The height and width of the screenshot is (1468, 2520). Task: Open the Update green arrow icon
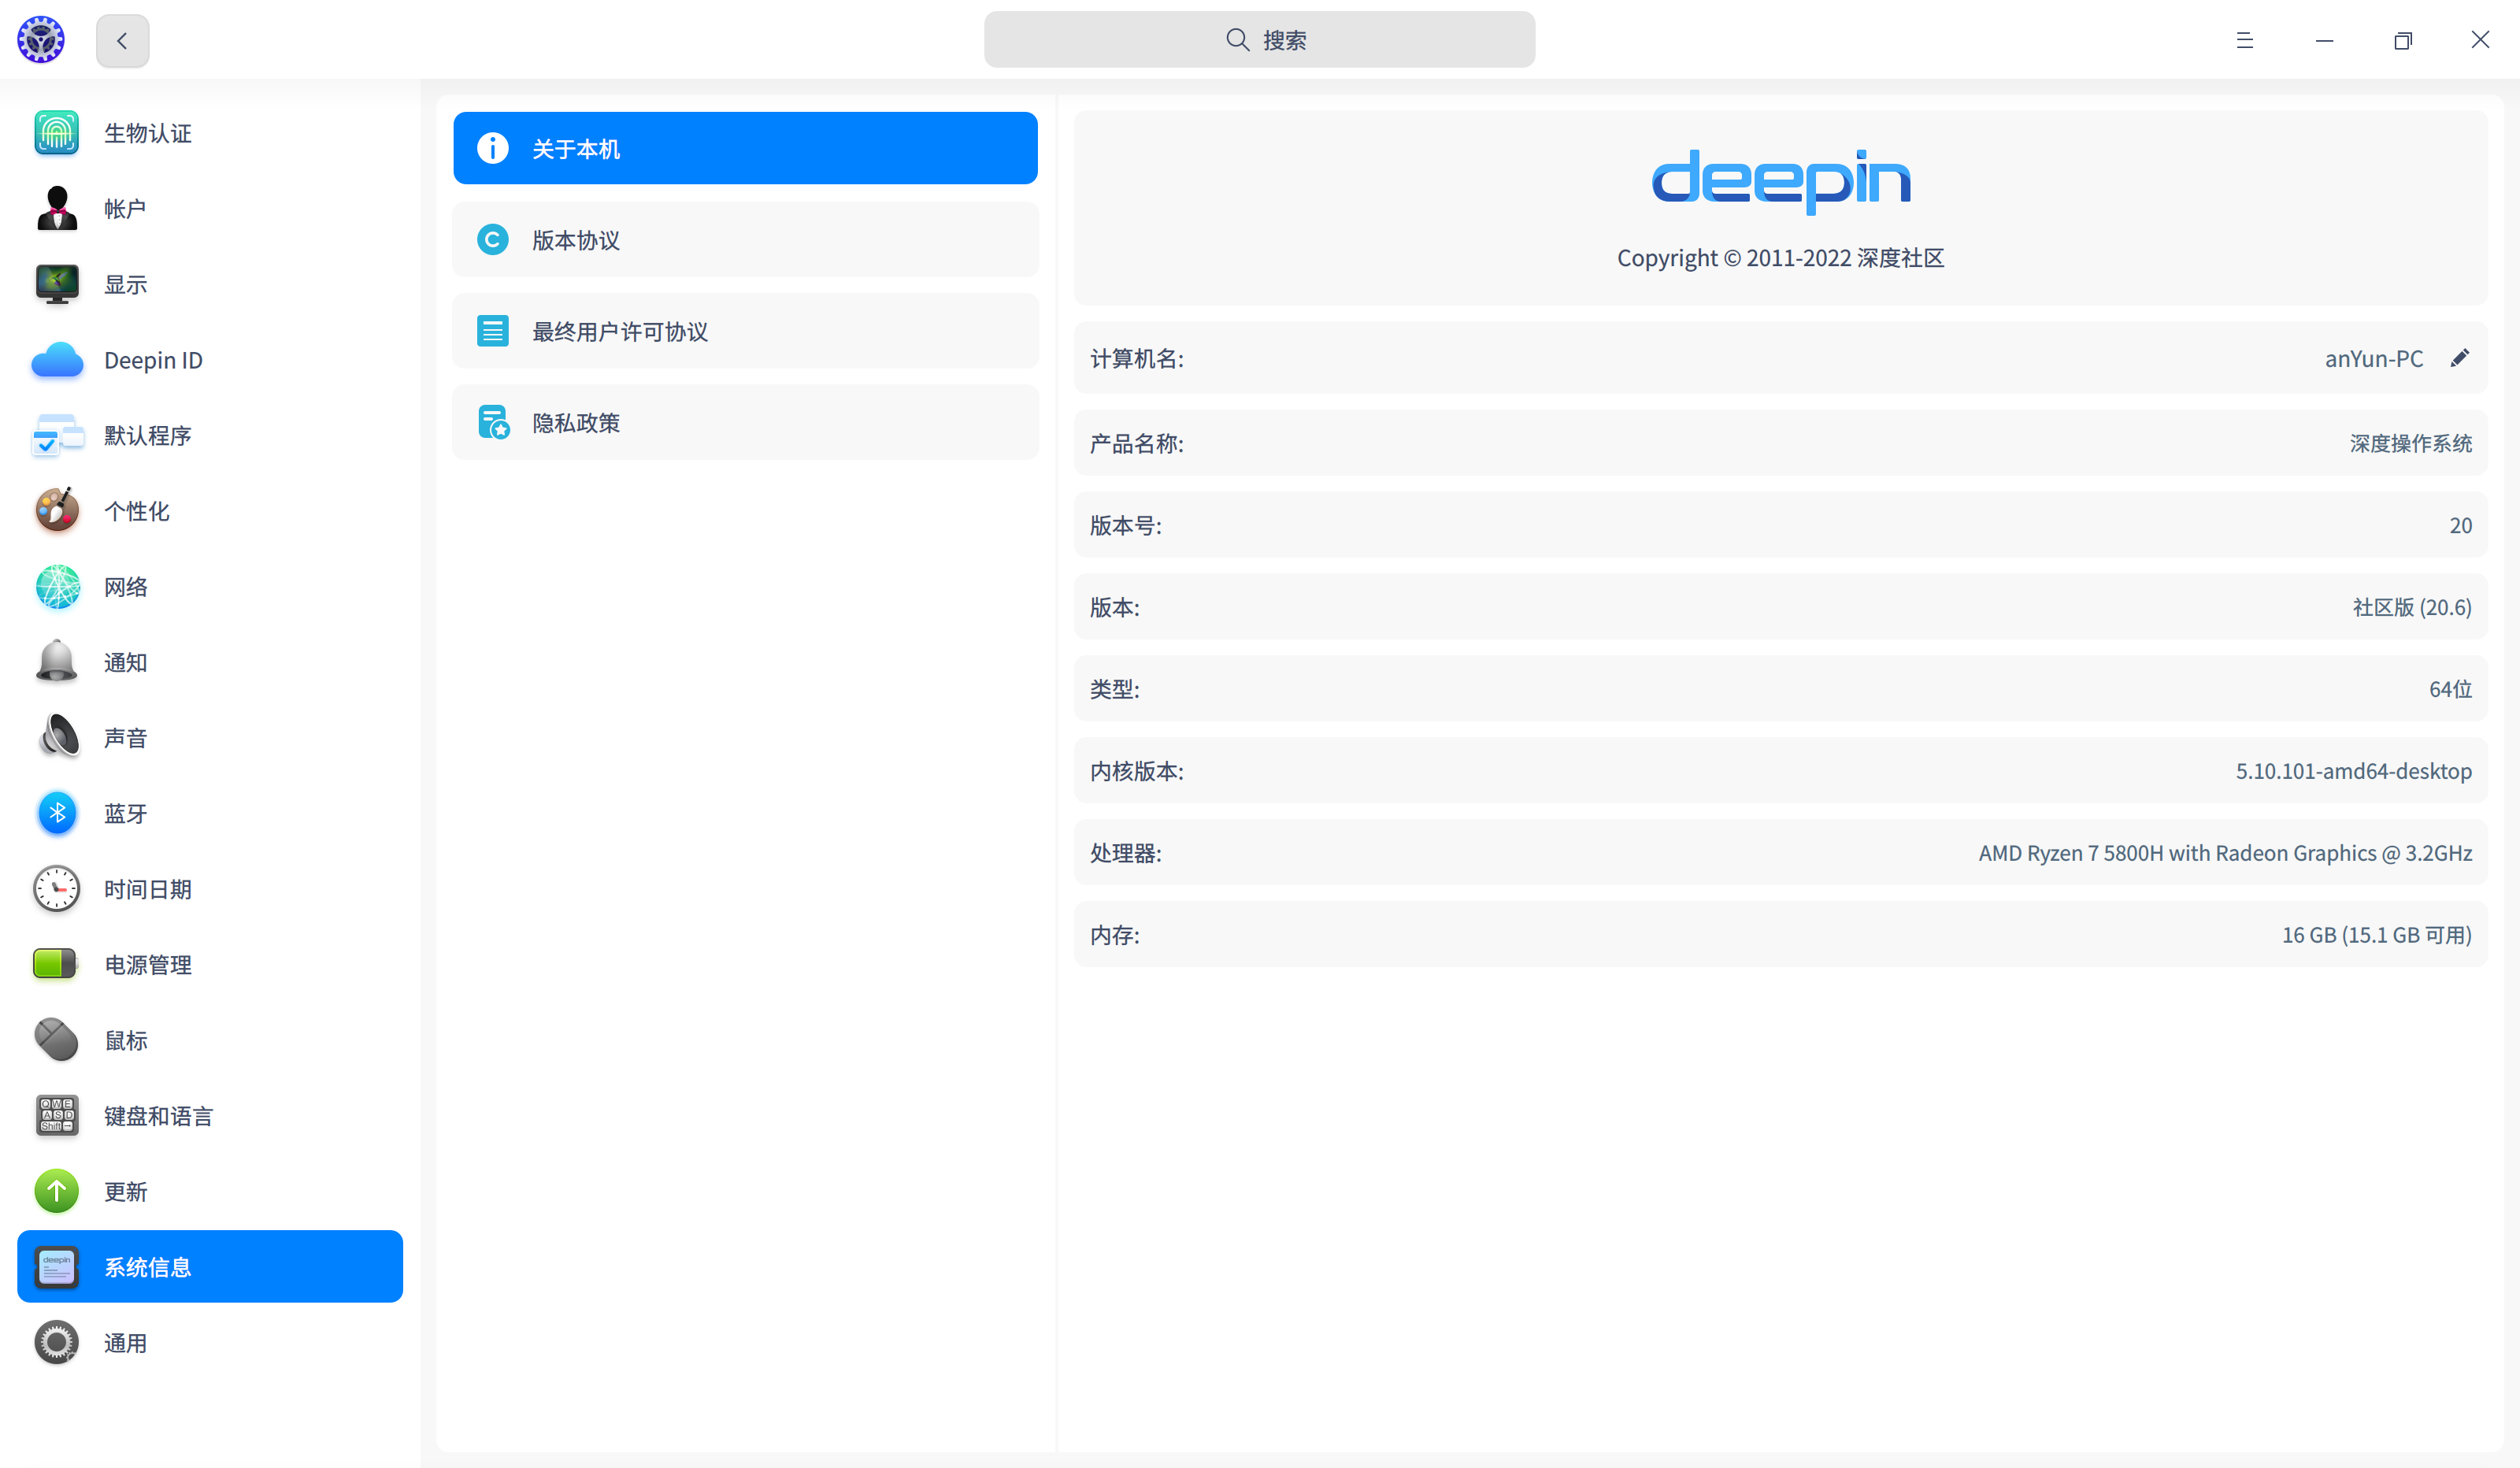click(x=57, y=1191)
